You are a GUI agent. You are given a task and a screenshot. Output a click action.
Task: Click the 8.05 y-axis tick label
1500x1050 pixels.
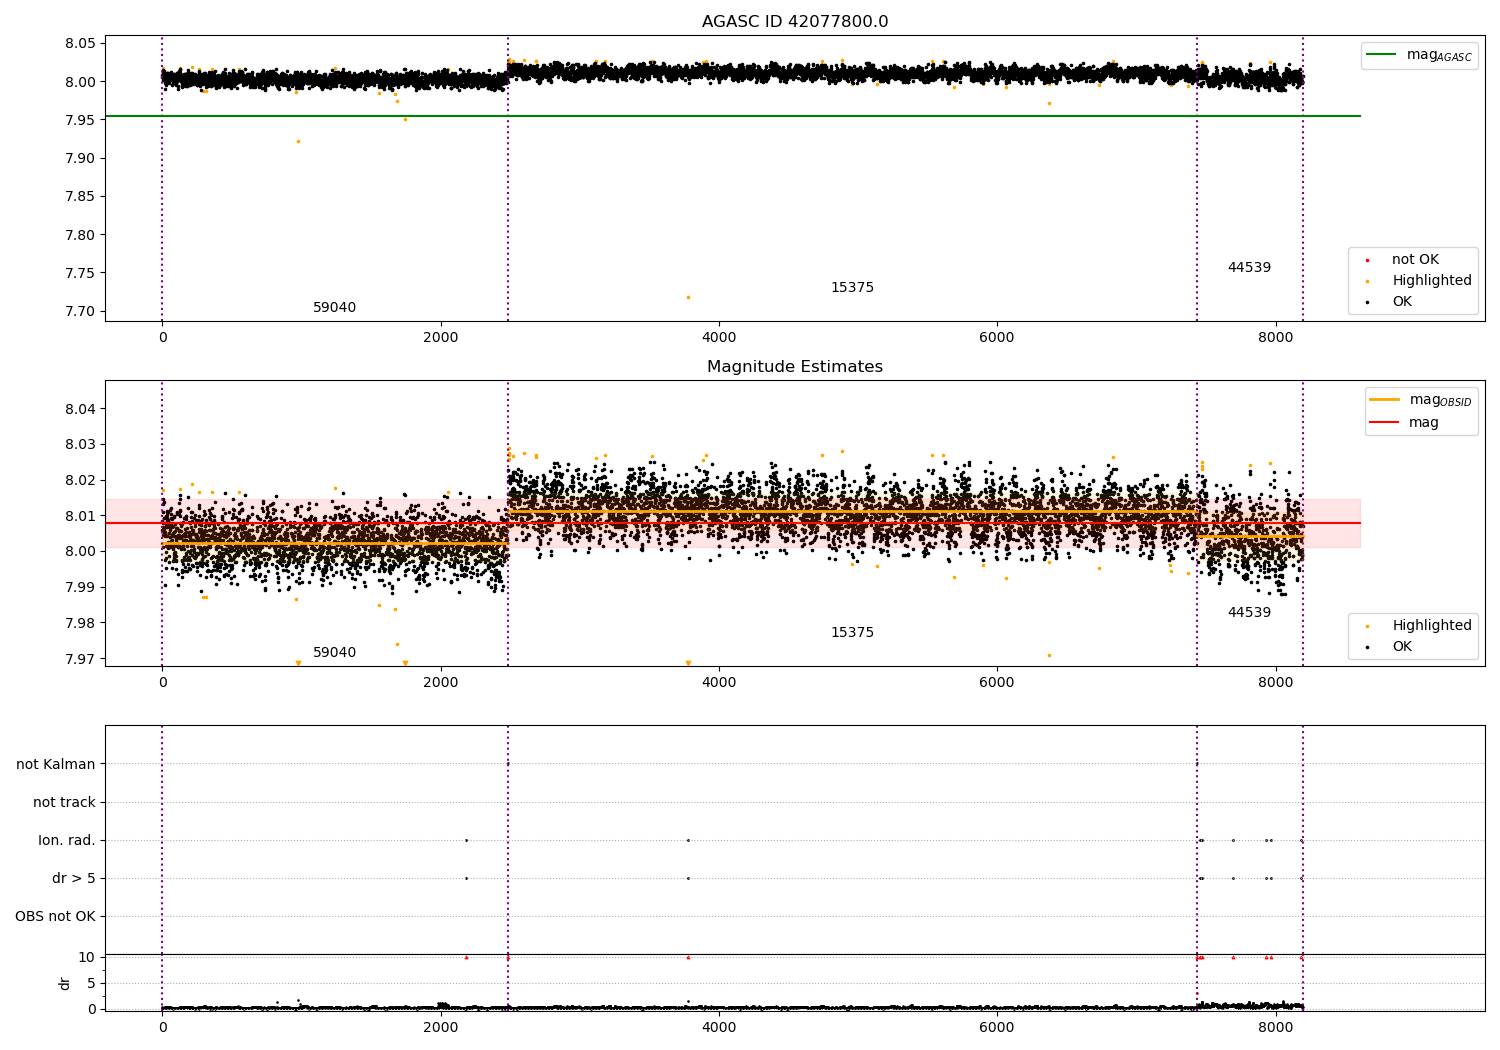tap(82, 44)
